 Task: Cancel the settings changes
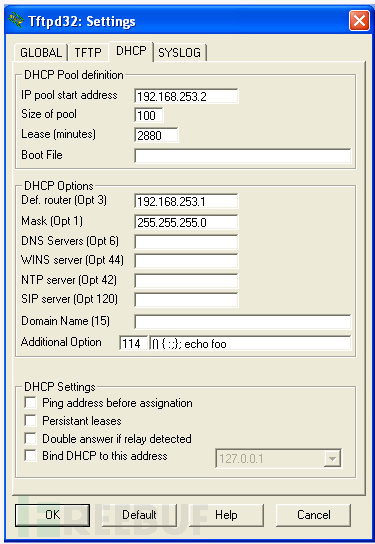coord(313,515)
